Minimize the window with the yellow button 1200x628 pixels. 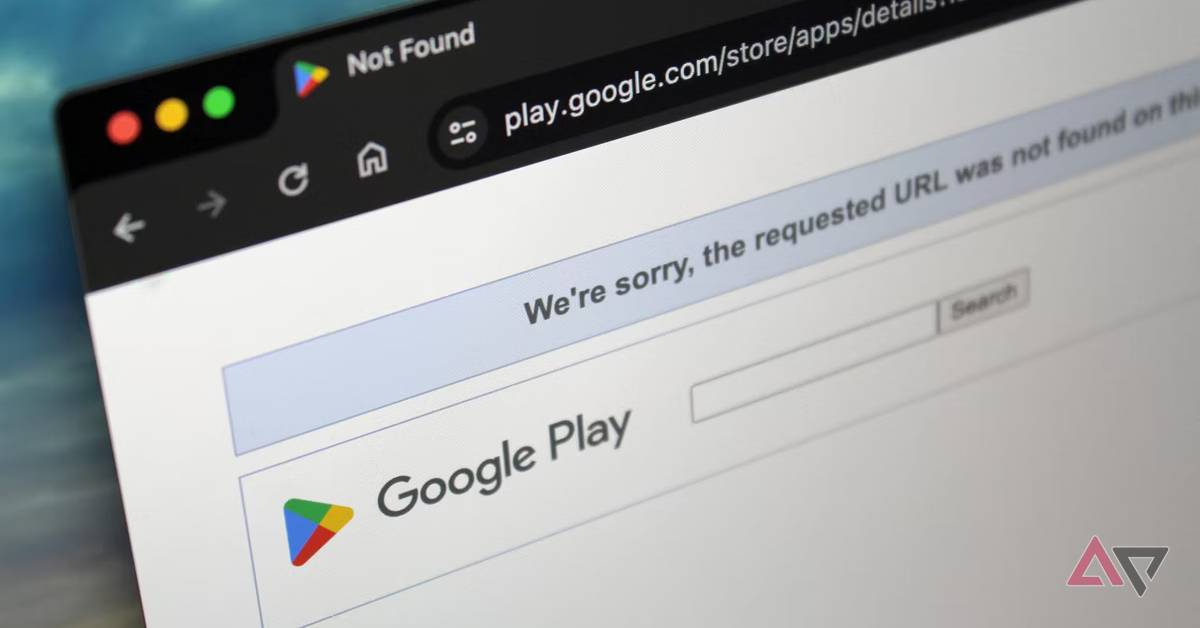171,114
